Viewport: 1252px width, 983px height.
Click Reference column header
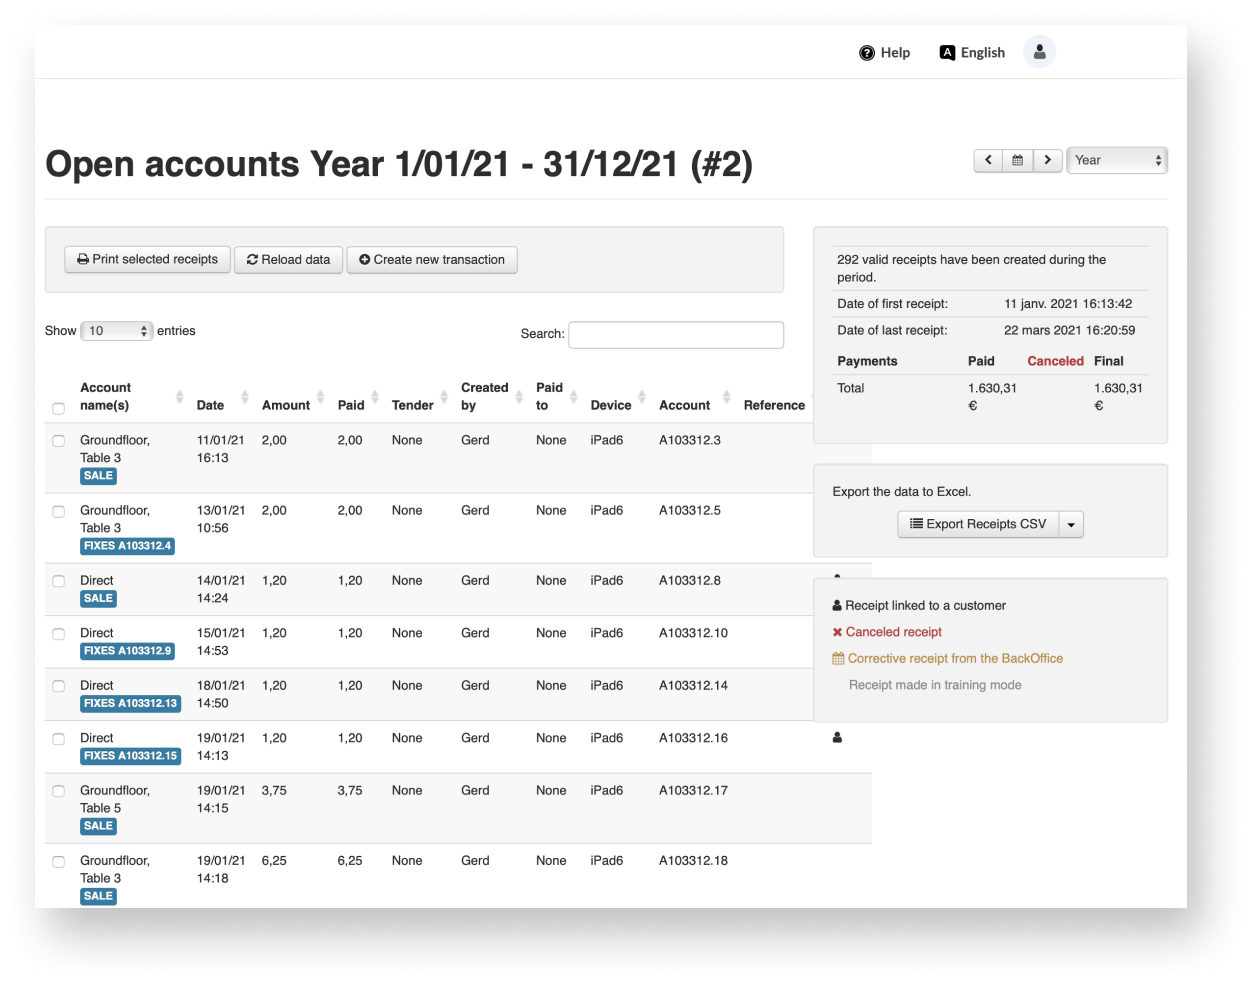pos(774,405)
